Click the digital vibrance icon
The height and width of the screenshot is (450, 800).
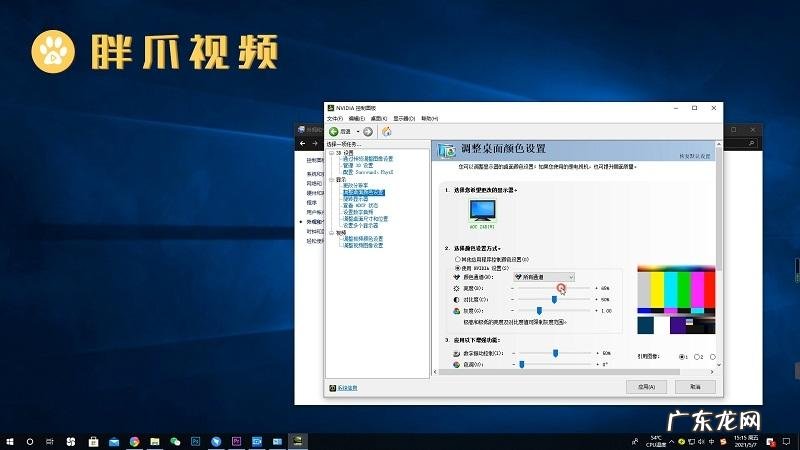click(x=457, y=353)
